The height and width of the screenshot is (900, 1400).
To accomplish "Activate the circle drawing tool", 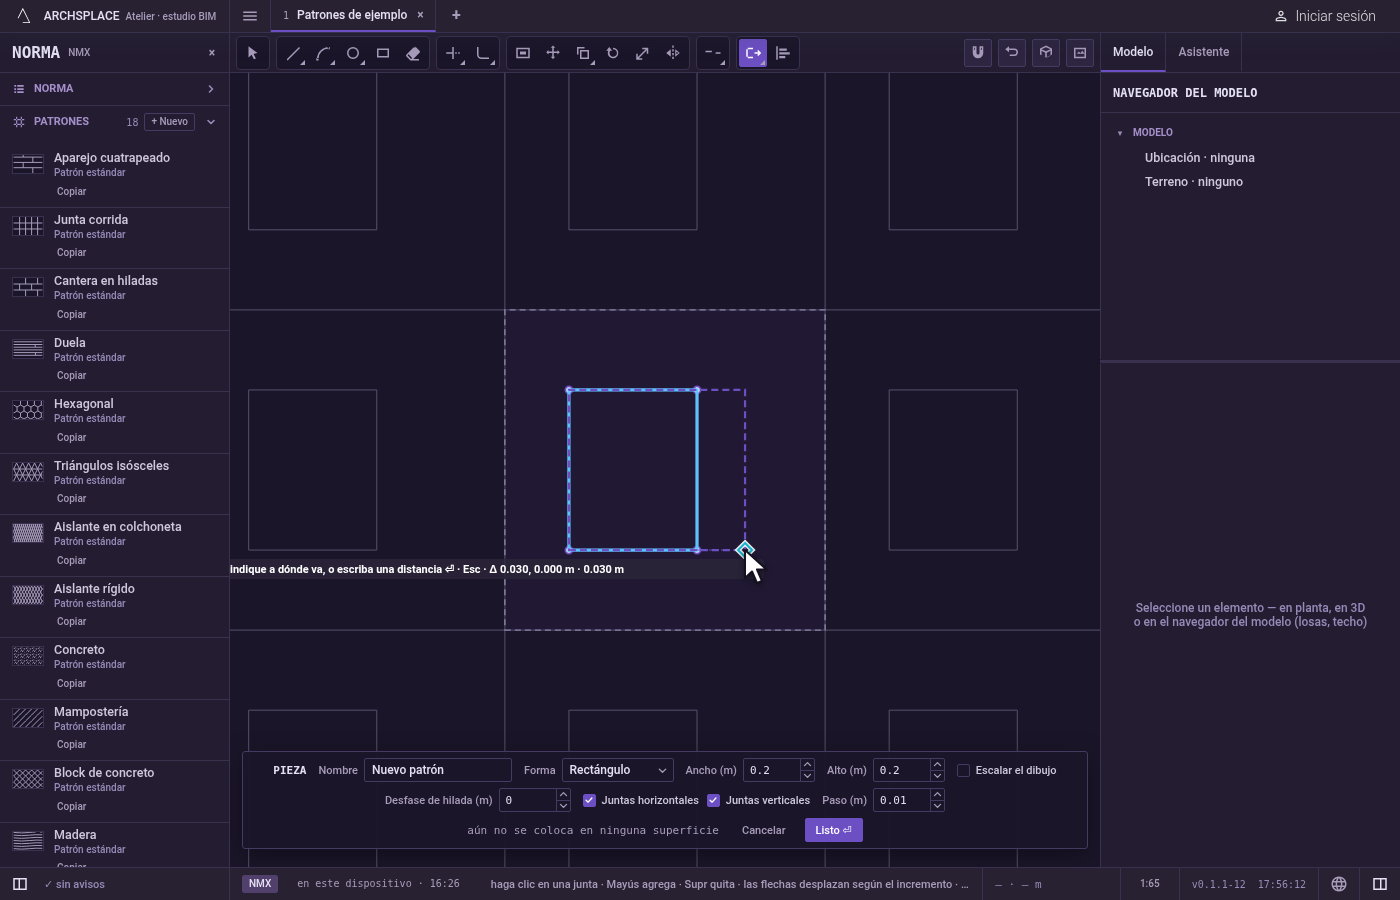I will [x=353, y=53].
